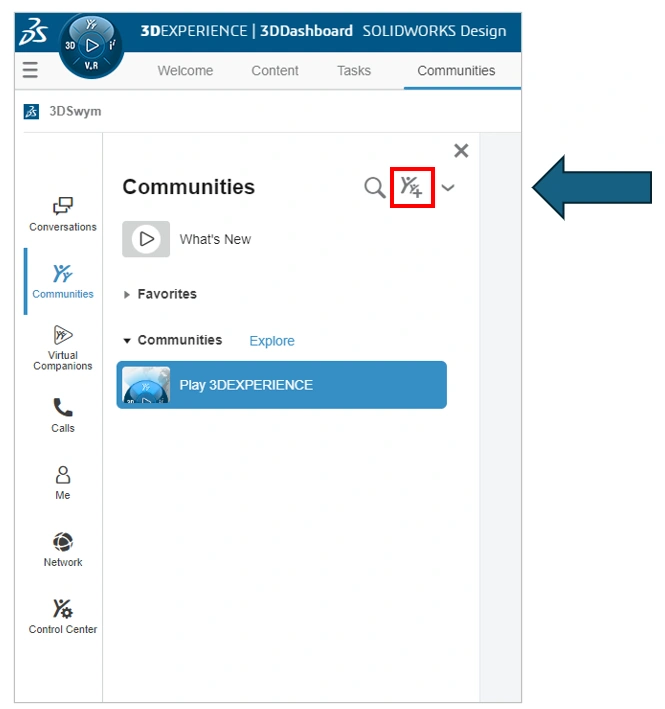Open the chevron dropdown beside create community
Image resolution: width=665 pixels, height=709 pixels.
(448, 187)
